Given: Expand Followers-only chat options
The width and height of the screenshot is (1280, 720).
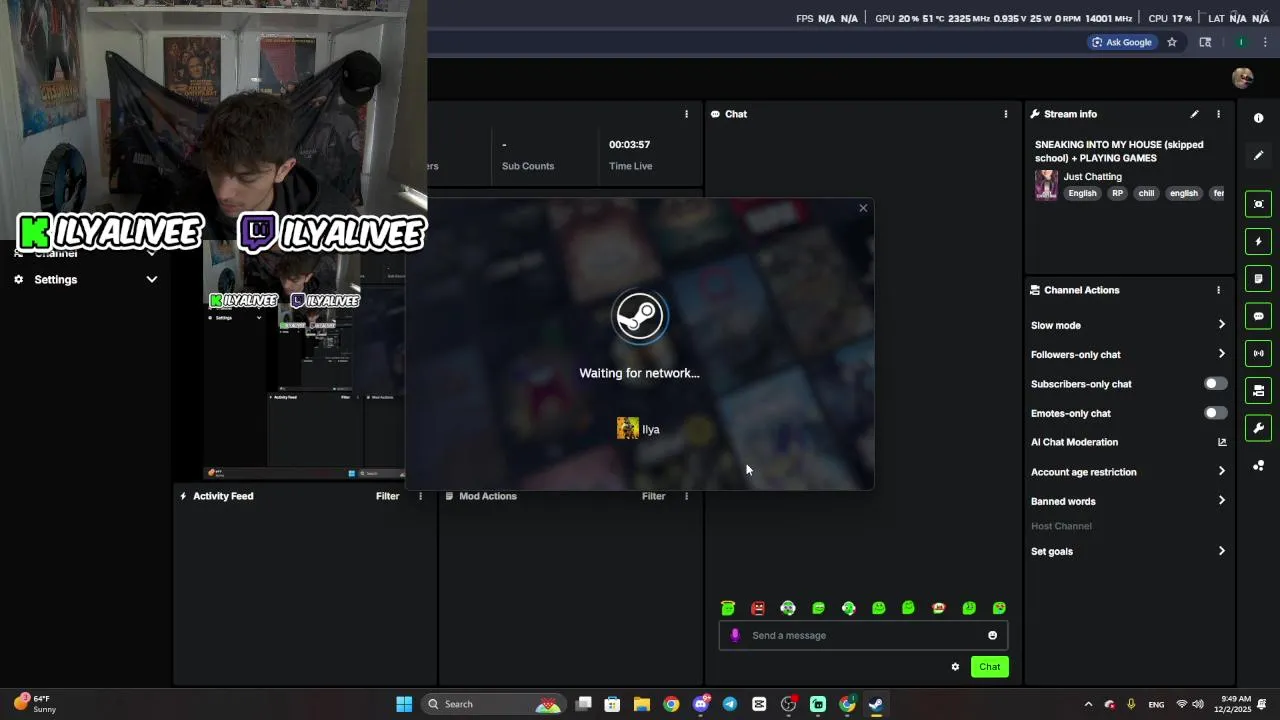Looking at the screenshot, I should pos(1221,354).
